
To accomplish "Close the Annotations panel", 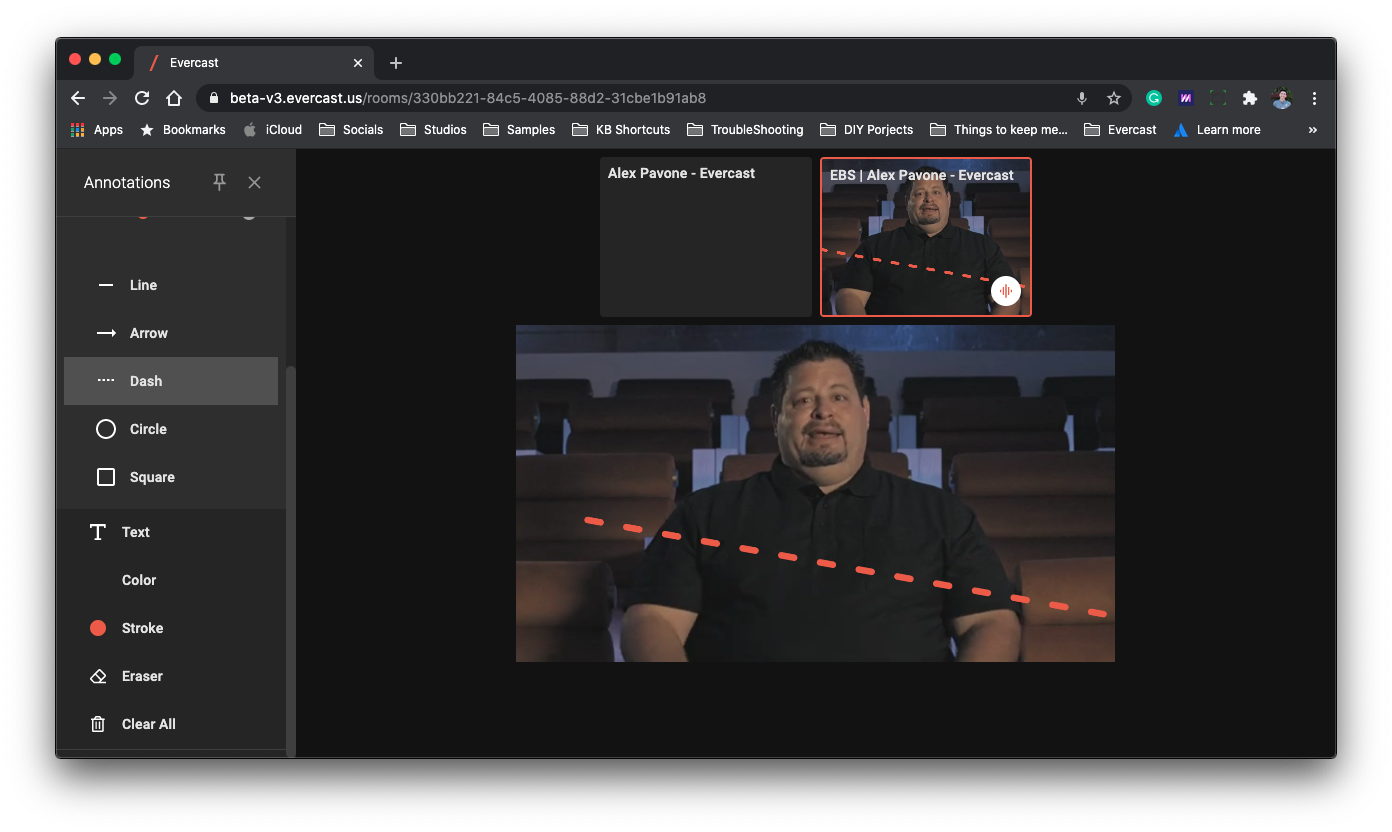I will 255,182.
